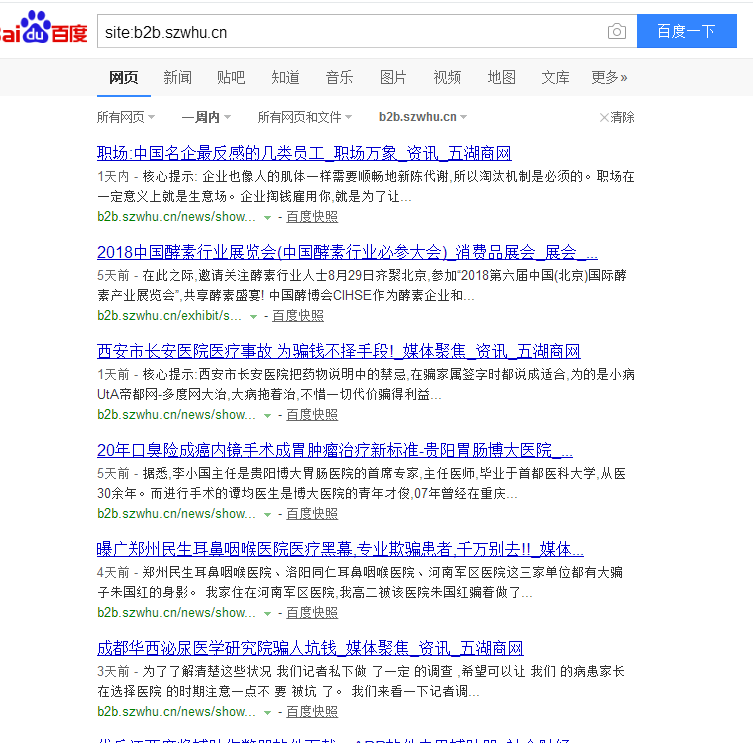Open result 职场:中国名企最反感的几类员工
Viewport: 753px width, 743px height.
304,154
